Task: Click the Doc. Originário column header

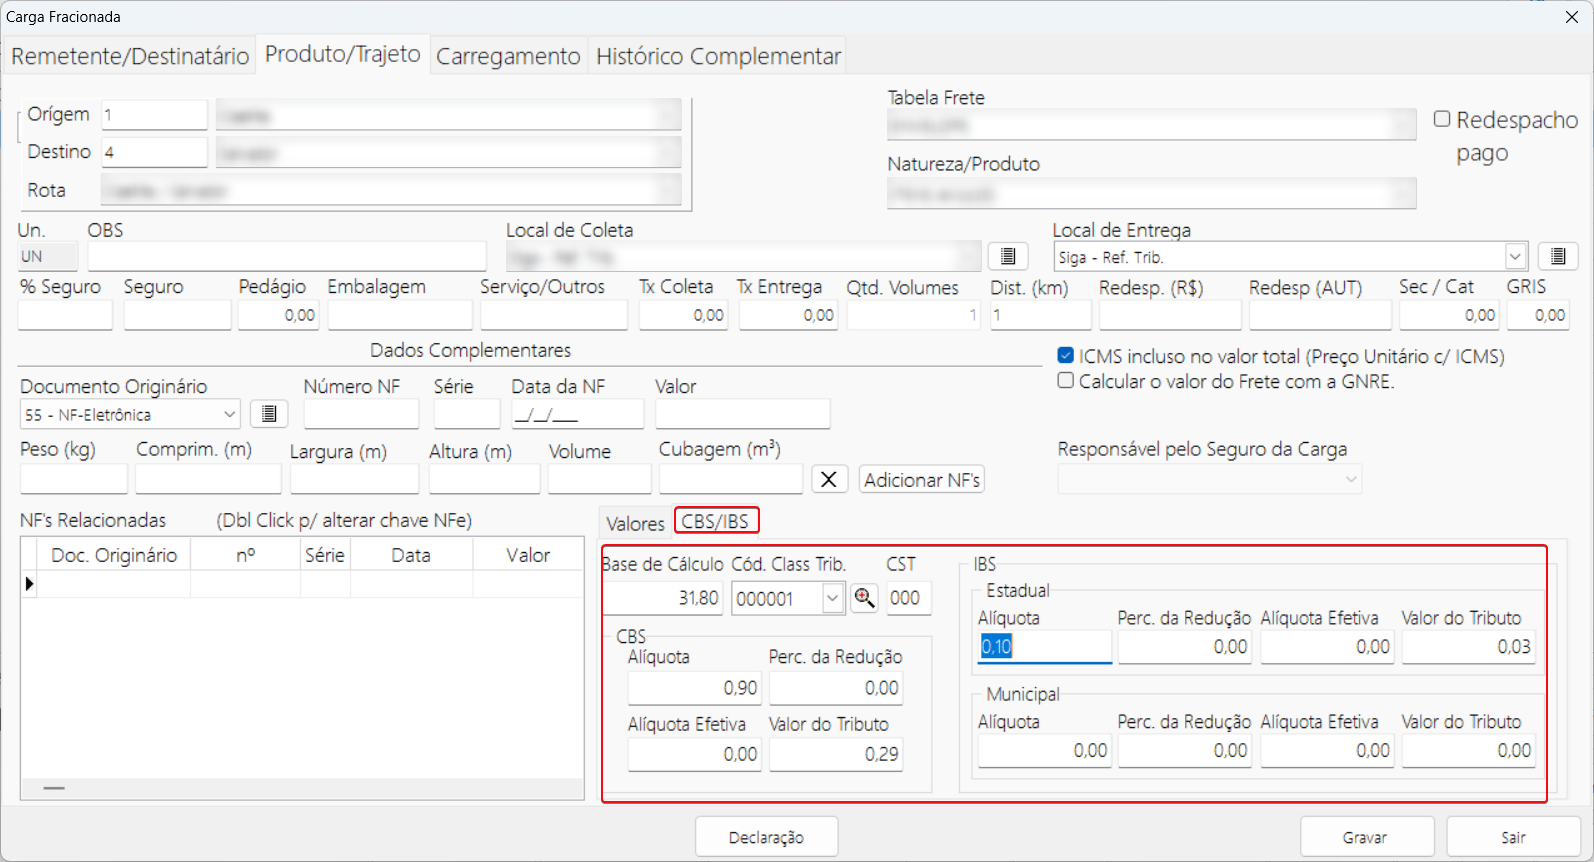Action: click(114, 555)
